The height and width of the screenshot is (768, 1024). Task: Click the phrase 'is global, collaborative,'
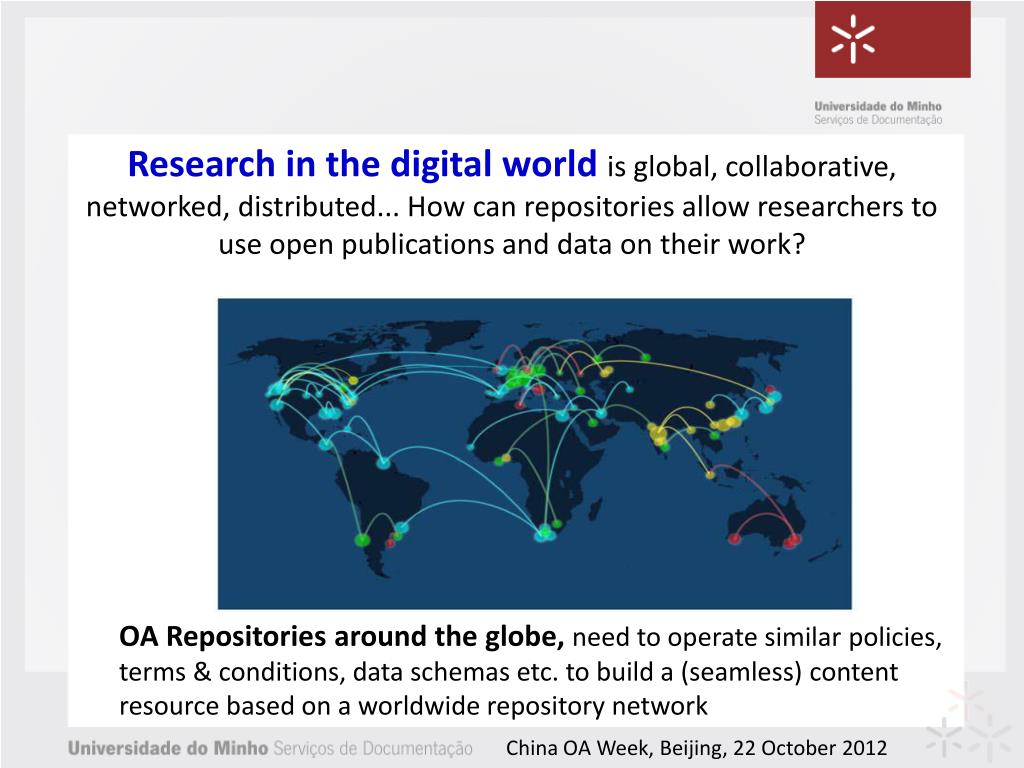751,167
